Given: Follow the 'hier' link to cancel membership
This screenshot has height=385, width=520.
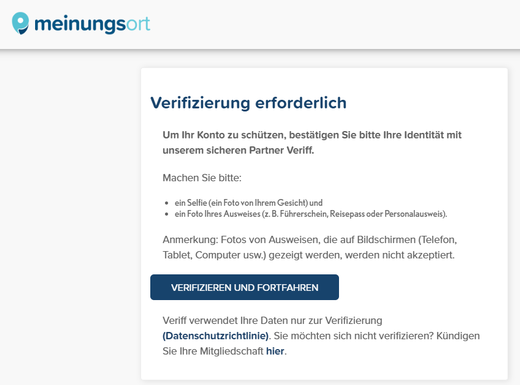Looking at the screenshot, I should (275, 351).
